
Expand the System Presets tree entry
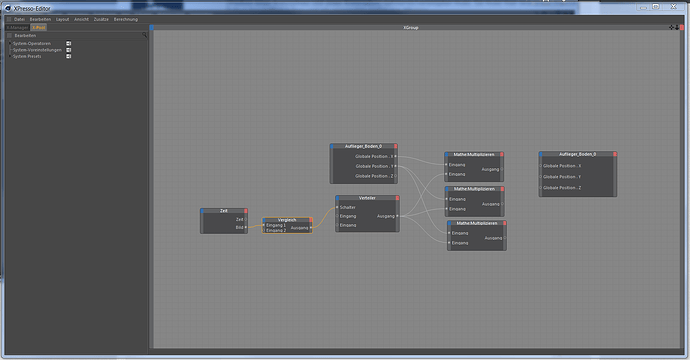pos(11,56)
